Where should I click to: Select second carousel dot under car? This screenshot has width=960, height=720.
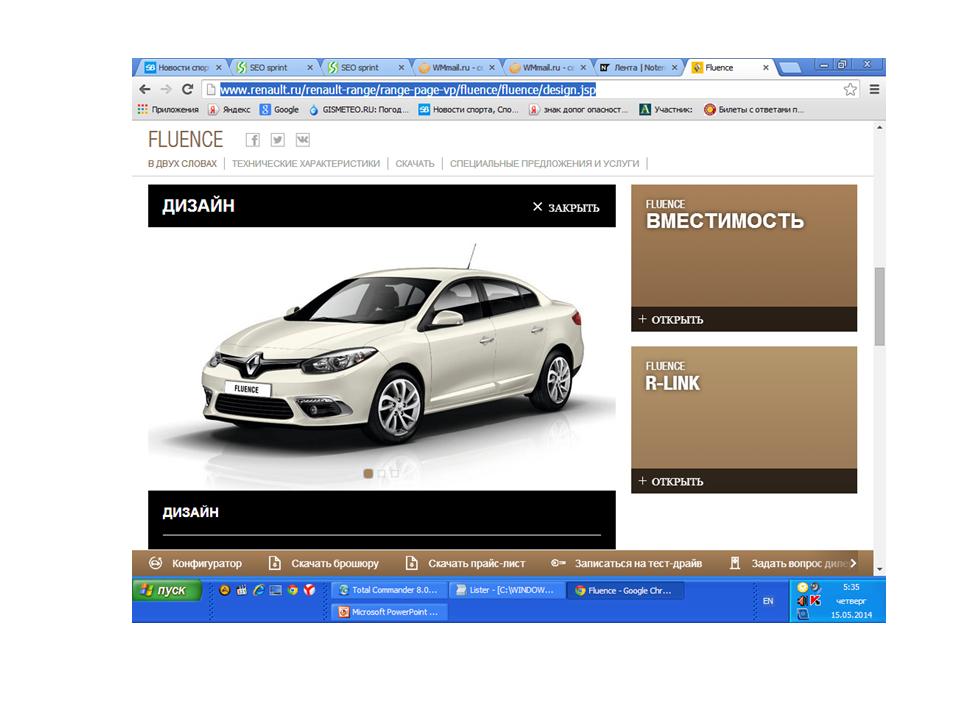[381, 473]
